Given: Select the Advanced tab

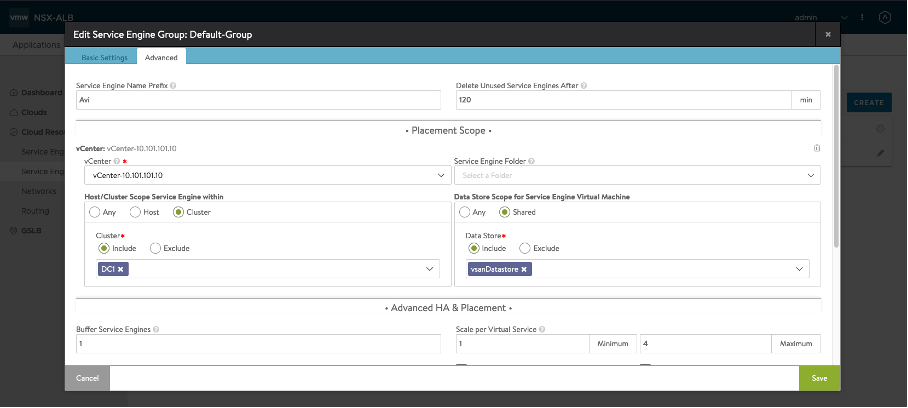Looking at the screenshot, I should click(x=161, y=57).
